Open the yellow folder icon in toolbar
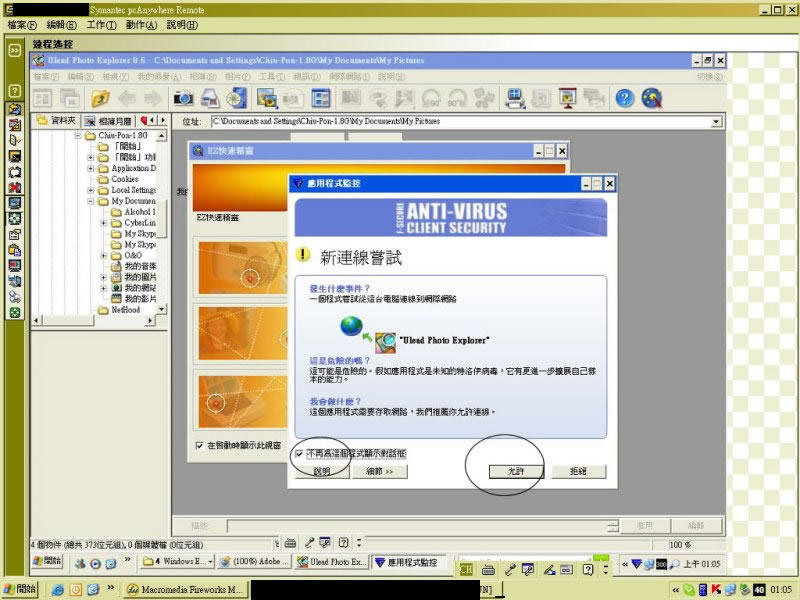800x600 pixels. point(100,98)
